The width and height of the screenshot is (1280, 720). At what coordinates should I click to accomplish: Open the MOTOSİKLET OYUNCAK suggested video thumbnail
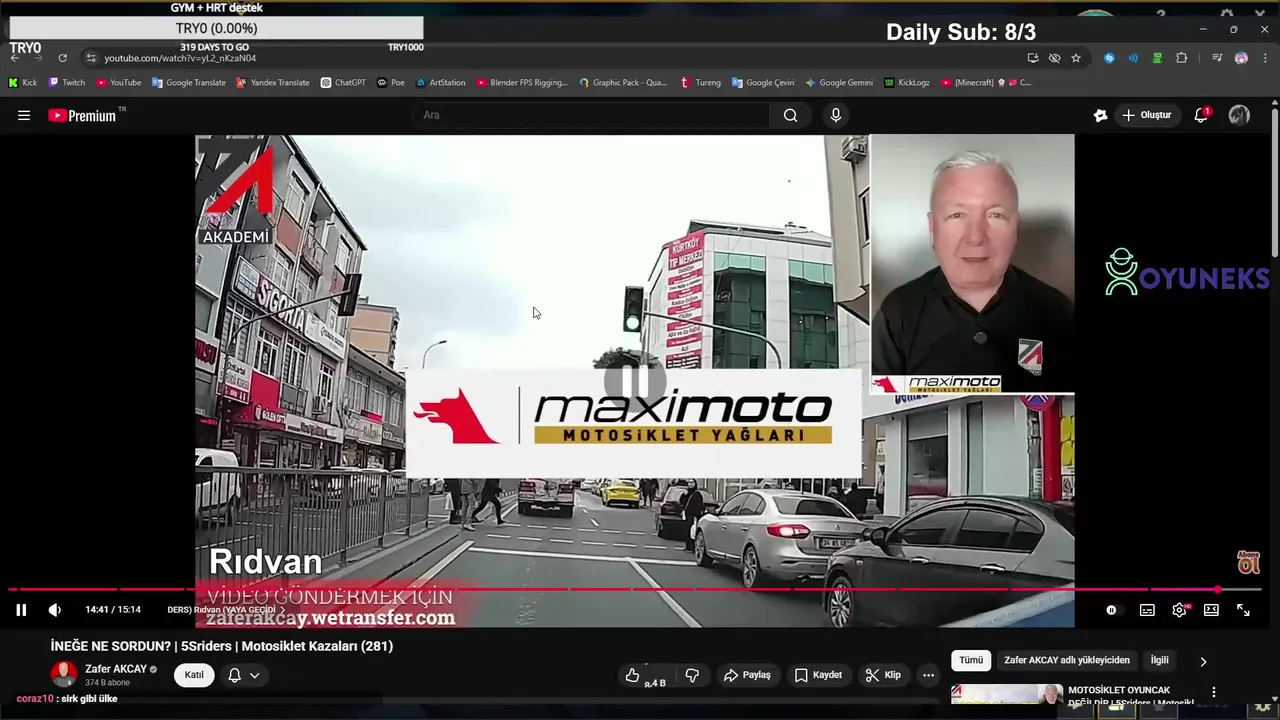tap(1006, 694)
